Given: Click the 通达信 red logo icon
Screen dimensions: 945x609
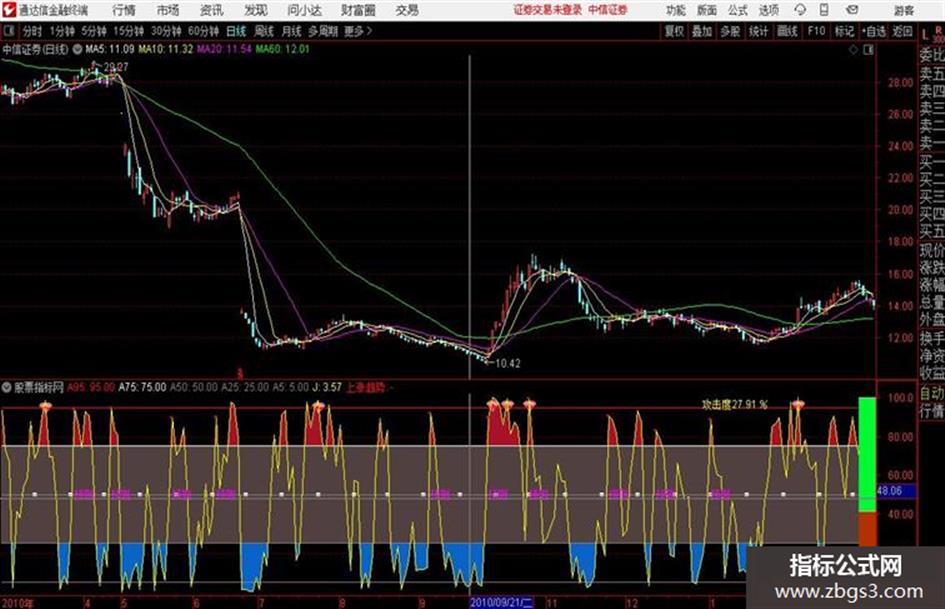Looking at the screenshot, I should point(9,10).
